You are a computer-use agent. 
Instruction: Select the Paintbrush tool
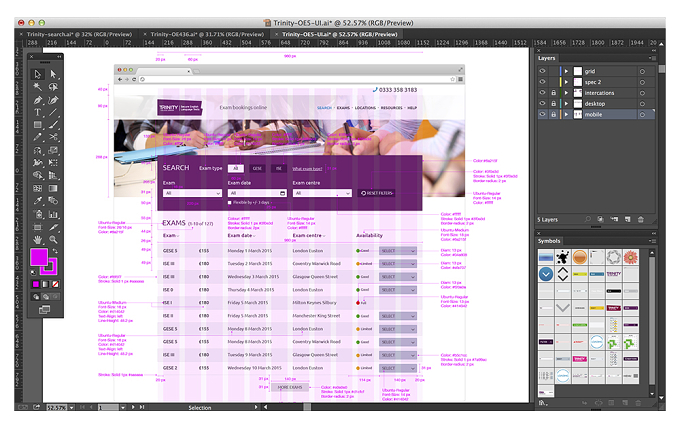coord(53,125)
